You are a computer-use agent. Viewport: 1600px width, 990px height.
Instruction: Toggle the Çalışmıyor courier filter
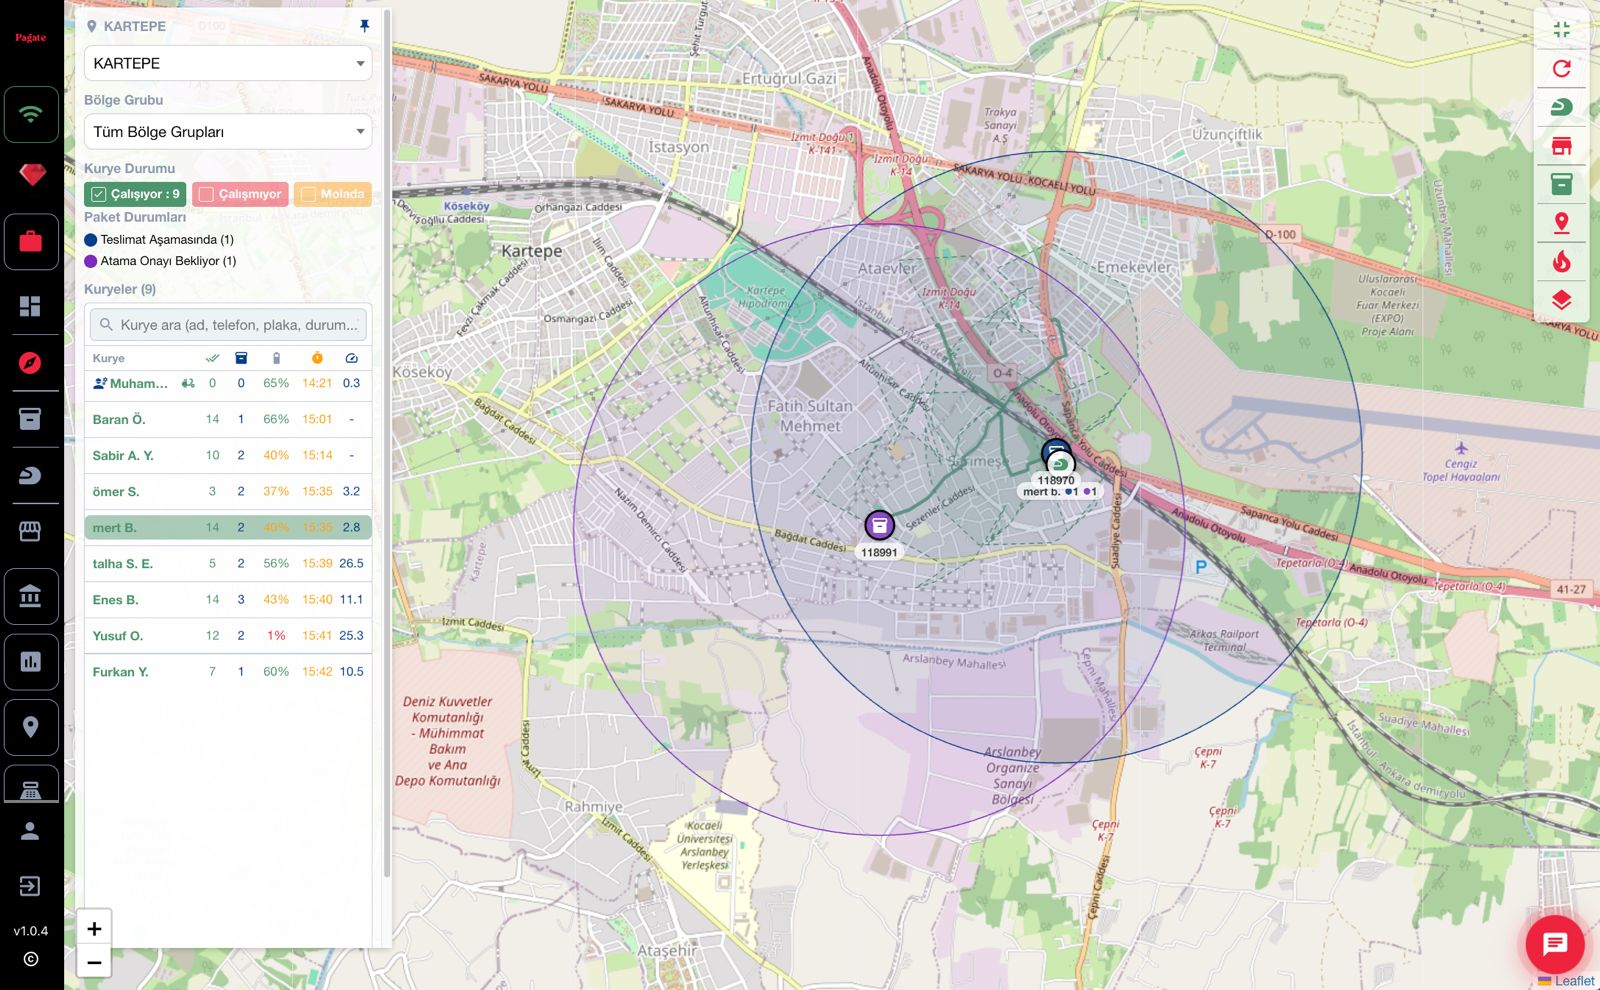click(240, 194)
